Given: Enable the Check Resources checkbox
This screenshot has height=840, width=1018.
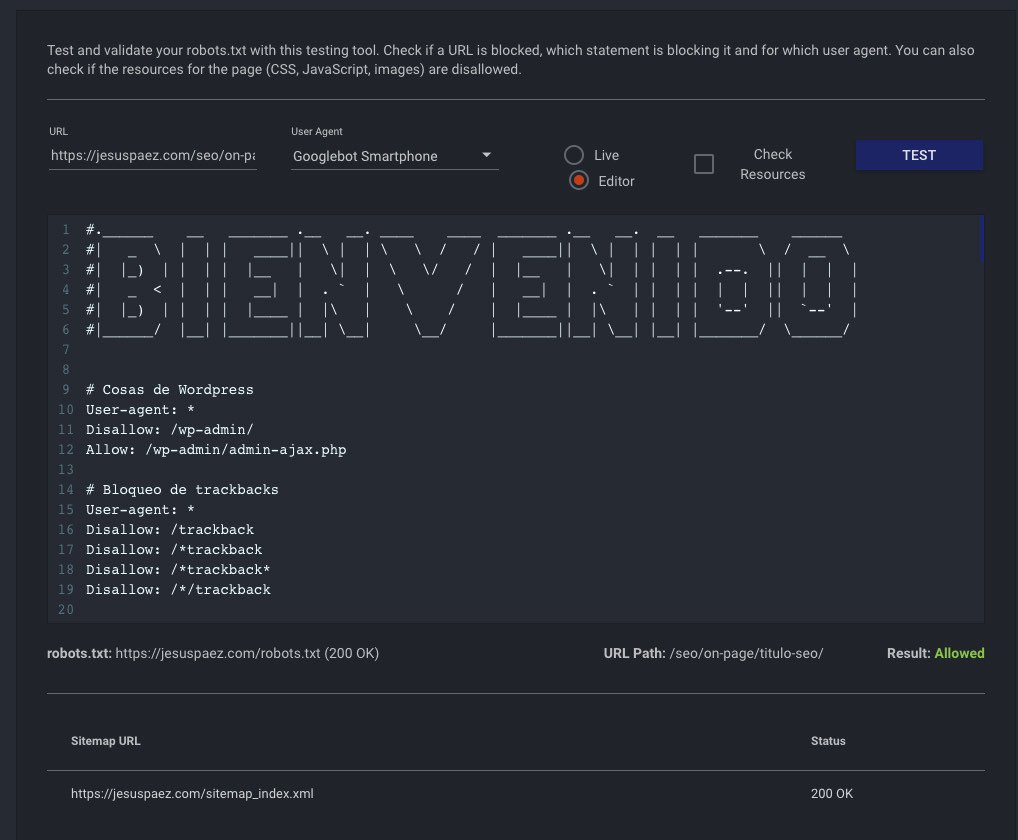Looking at the screenshot, I should [704, 164].
